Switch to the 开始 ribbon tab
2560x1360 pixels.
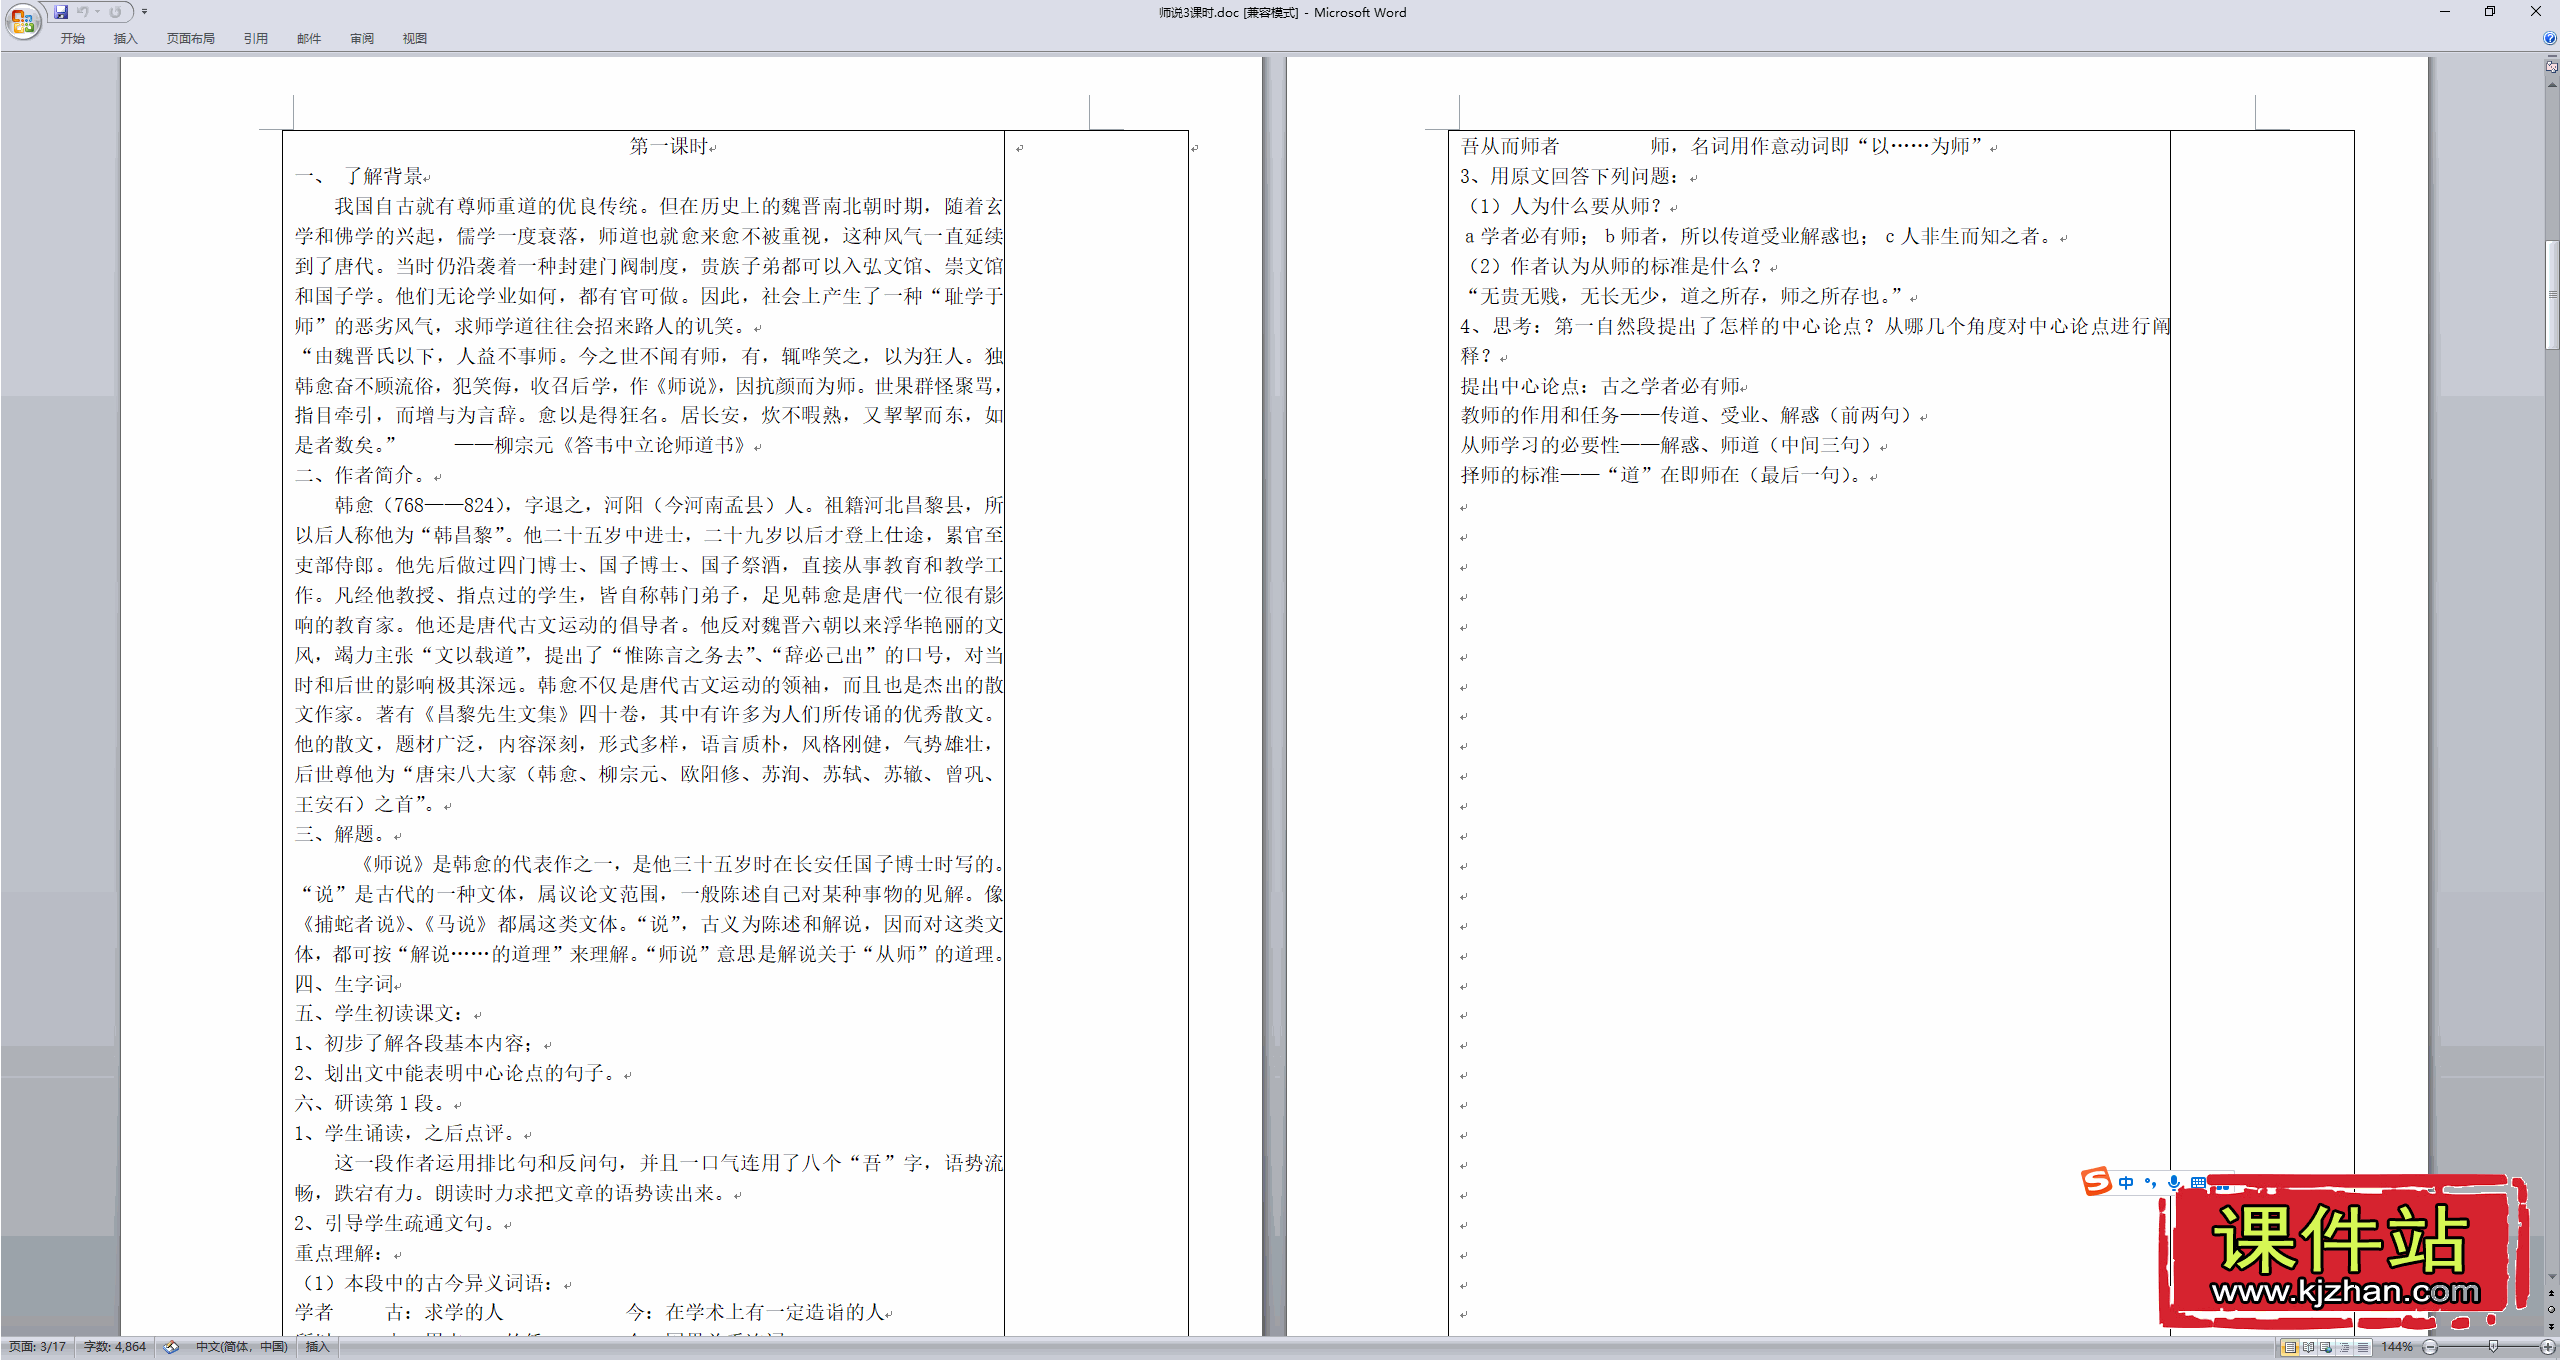(72, 38)
